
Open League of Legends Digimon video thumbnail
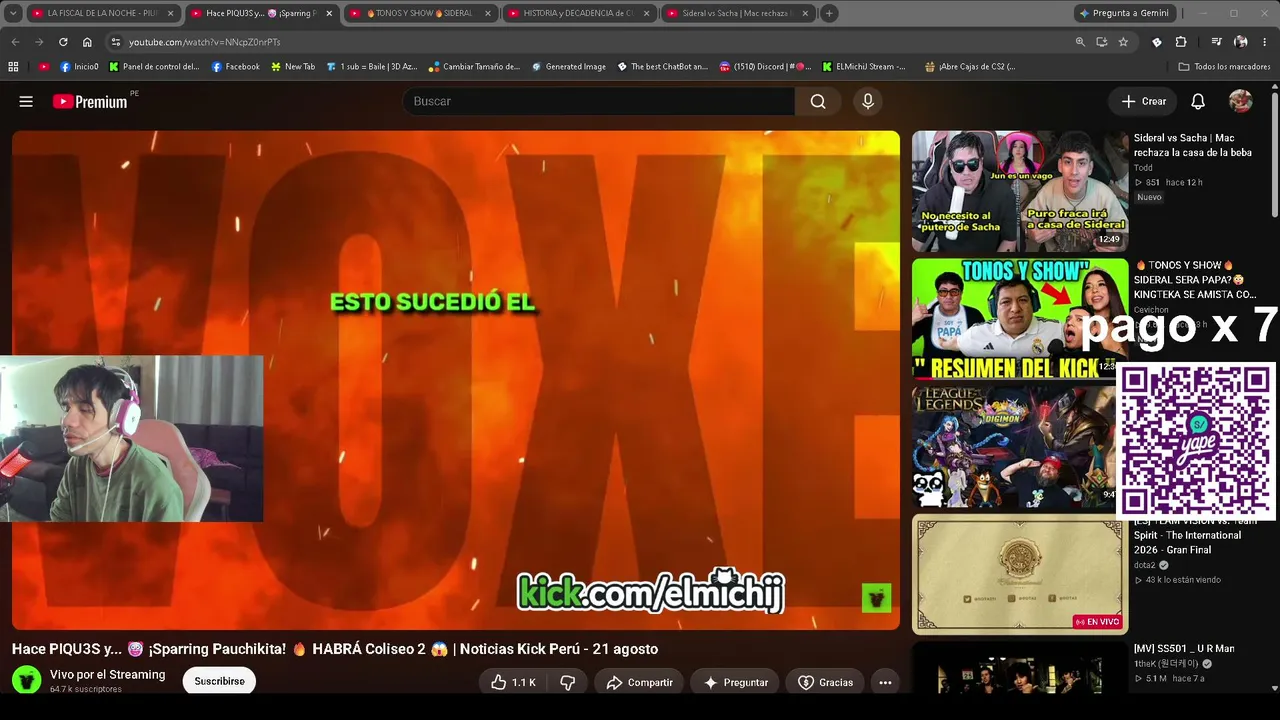[1014, 447]
